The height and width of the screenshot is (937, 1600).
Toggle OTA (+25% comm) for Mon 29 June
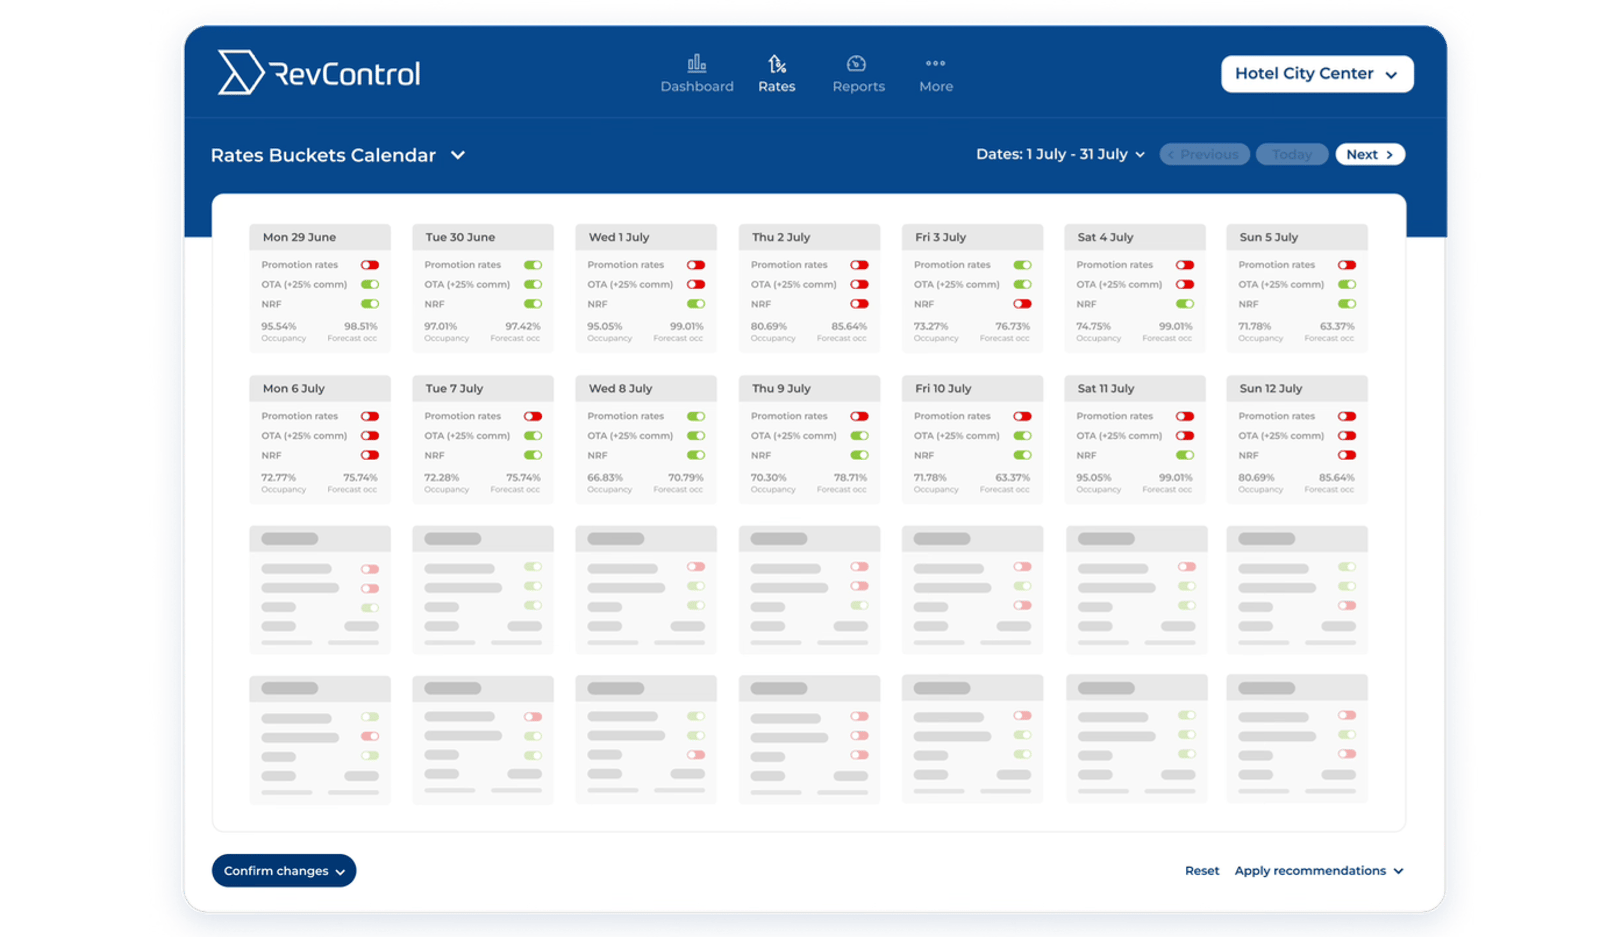[x=370, y=284]
